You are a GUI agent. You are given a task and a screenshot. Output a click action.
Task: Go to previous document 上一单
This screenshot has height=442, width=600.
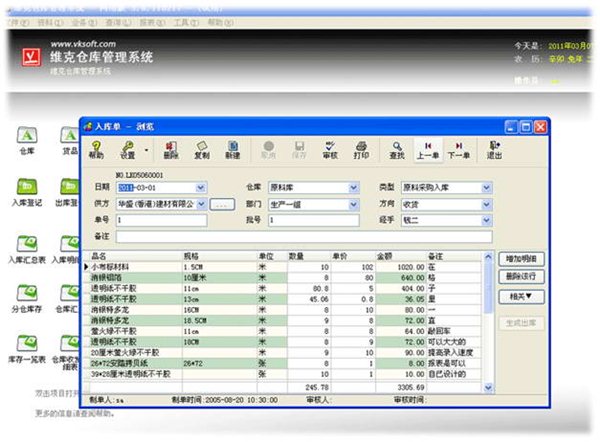pos(428,150)
